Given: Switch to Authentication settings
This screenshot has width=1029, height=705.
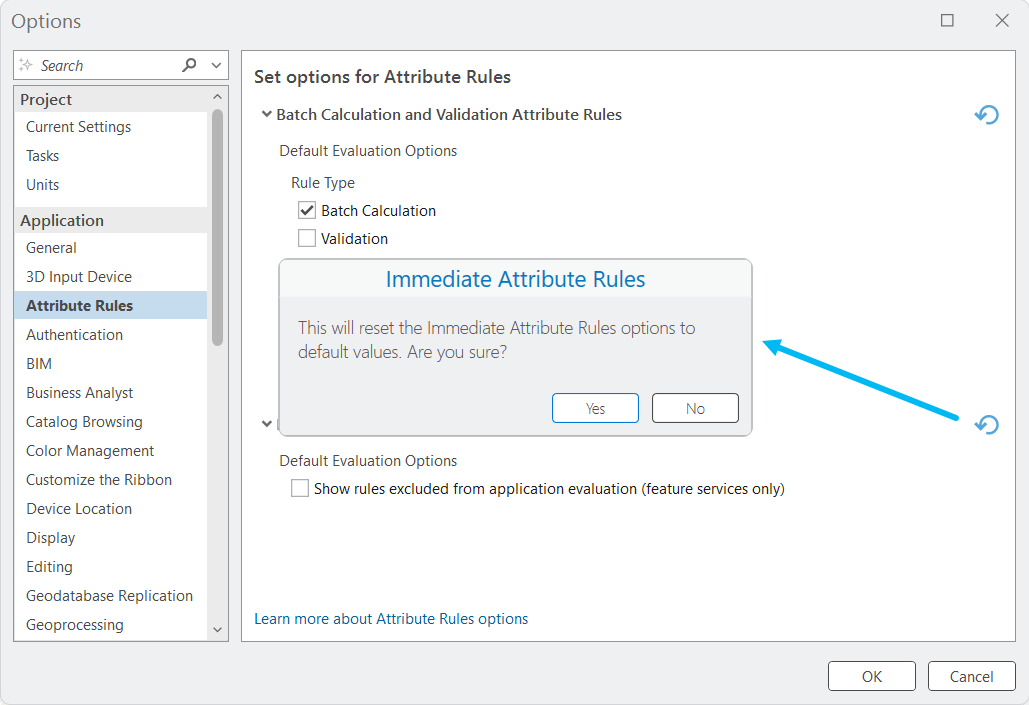Looking at the screenshot, I should (x=74, y=334).
